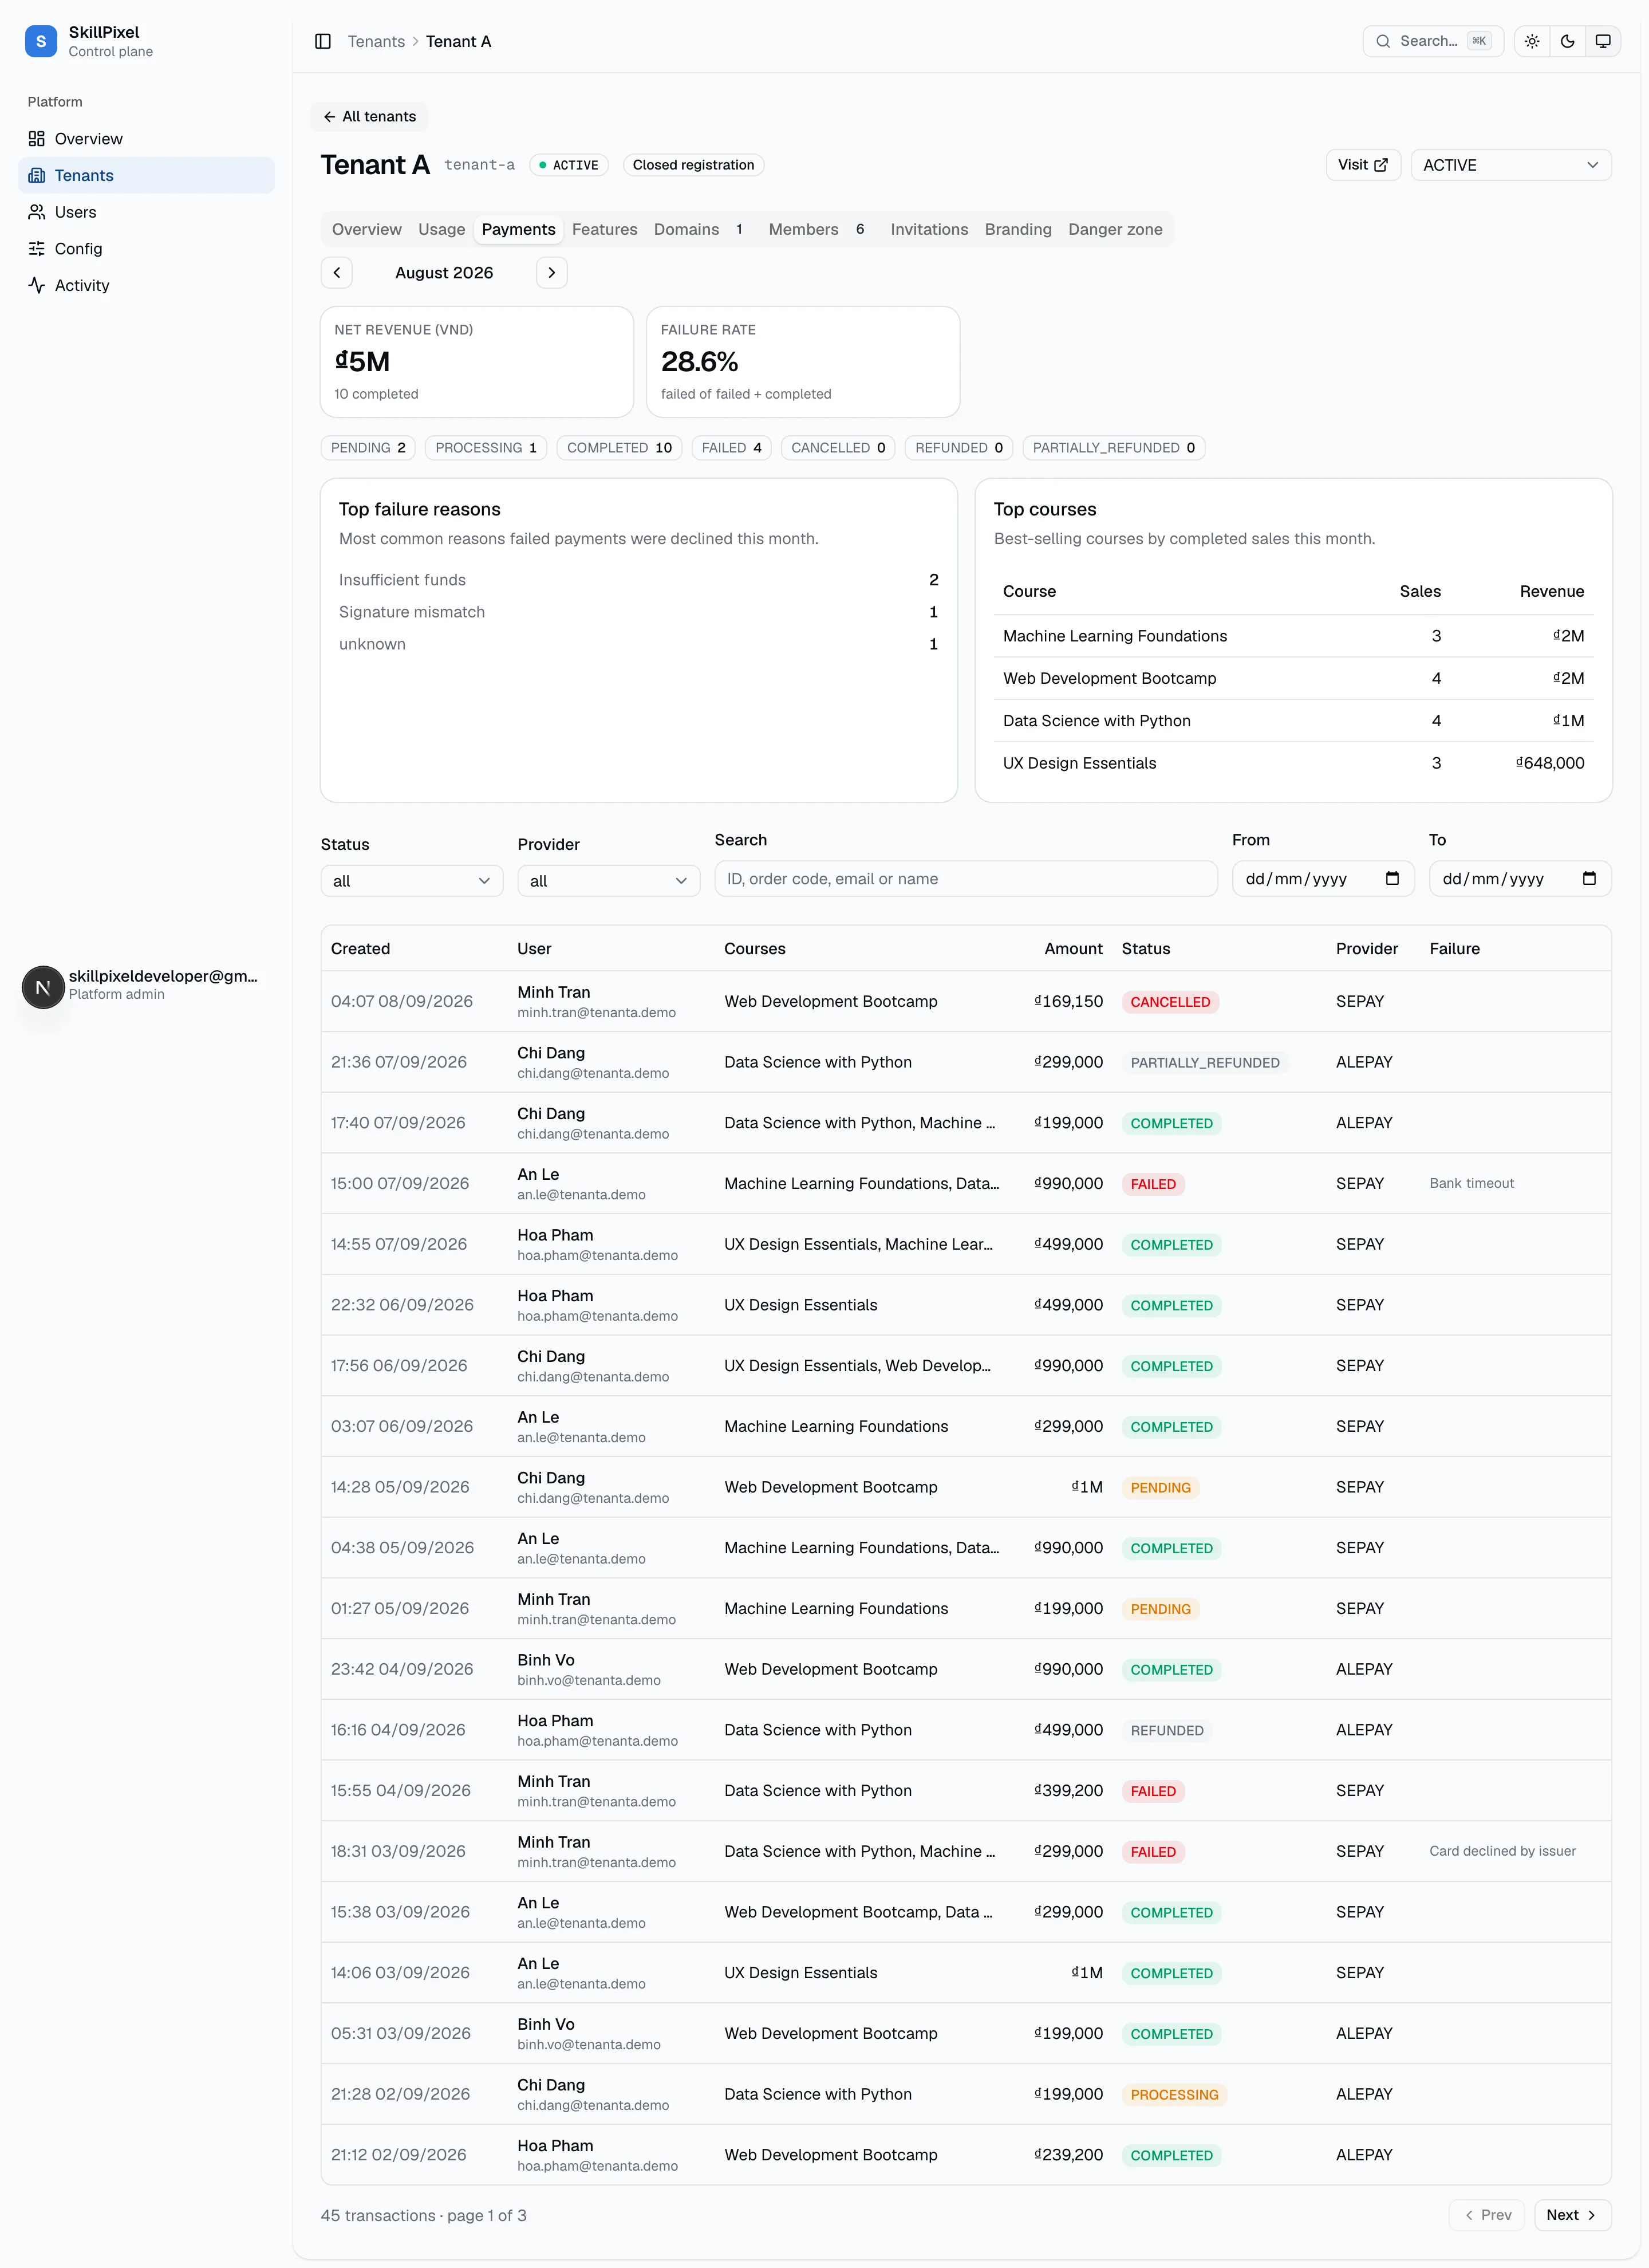Click the PROCESSING badge for Chi Dang
Screen dimensions: 1649x2268
coord(1174,2095)
